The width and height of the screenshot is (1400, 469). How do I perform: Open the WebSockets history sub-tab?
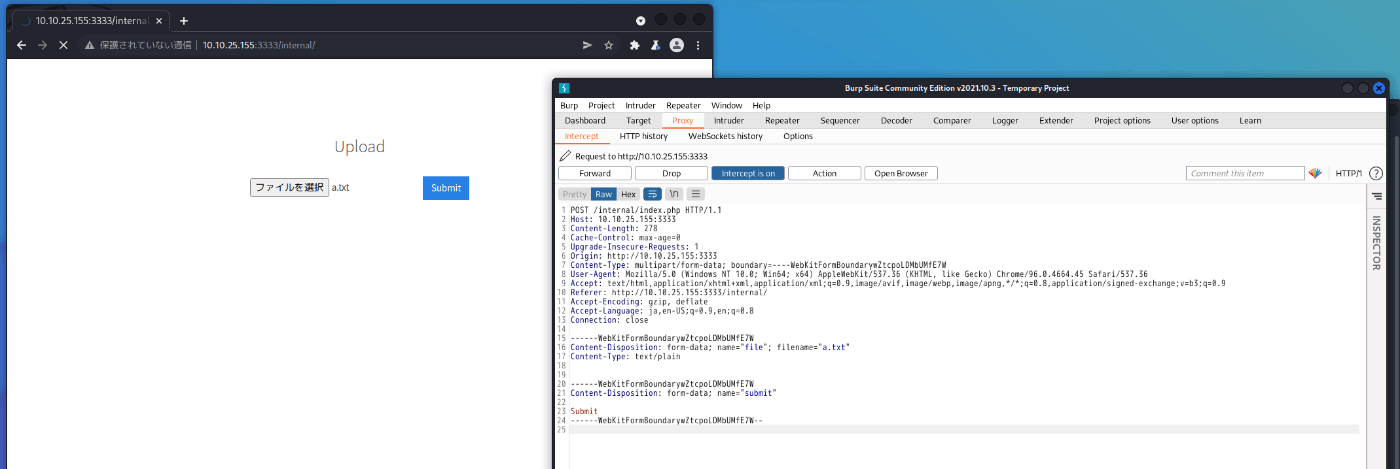click(x=726, y=136)
